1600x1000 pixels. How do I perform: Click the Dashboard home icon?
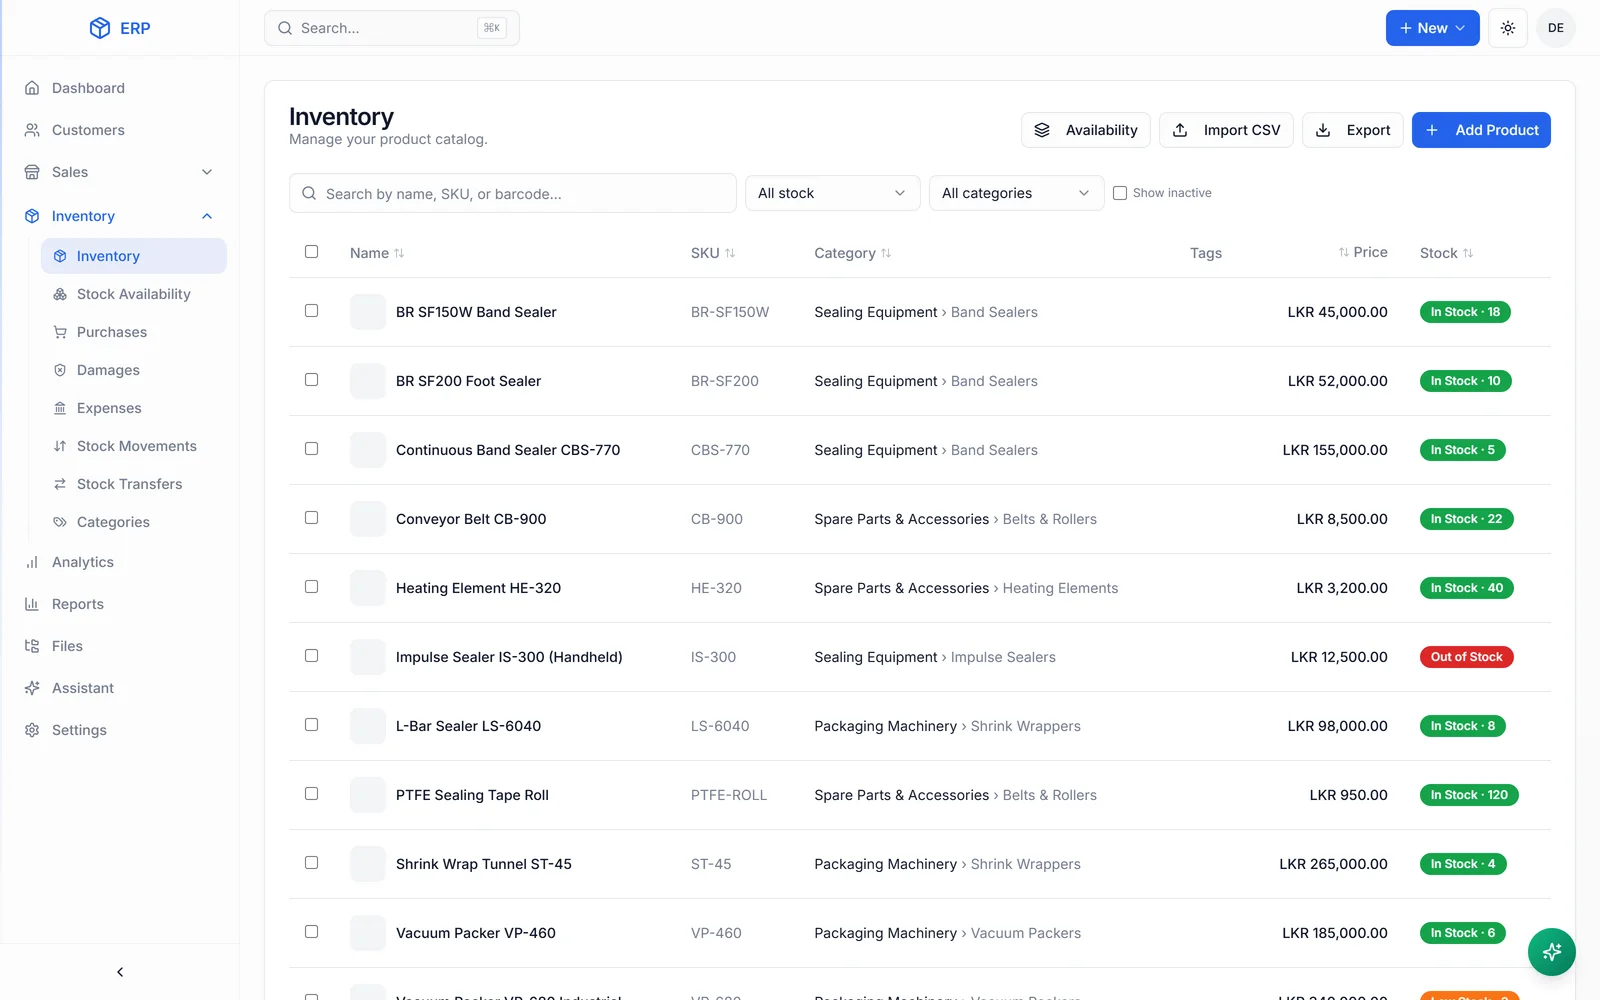tap(32, 88)
